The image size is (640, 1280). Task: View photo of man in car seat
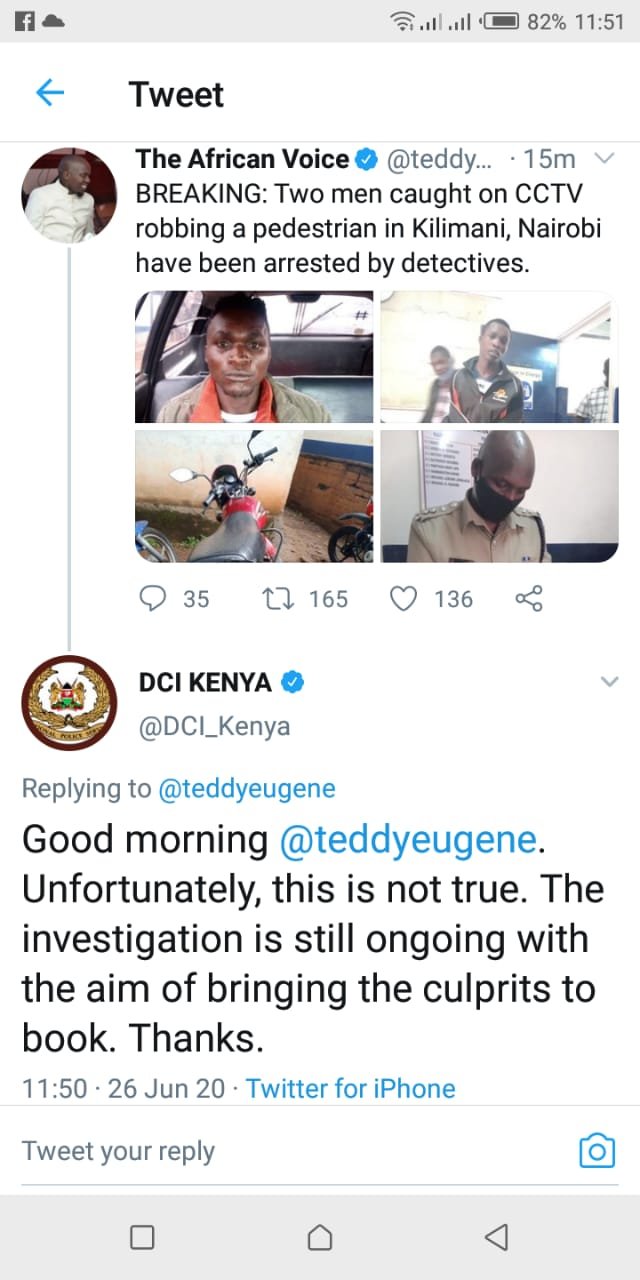254,357
